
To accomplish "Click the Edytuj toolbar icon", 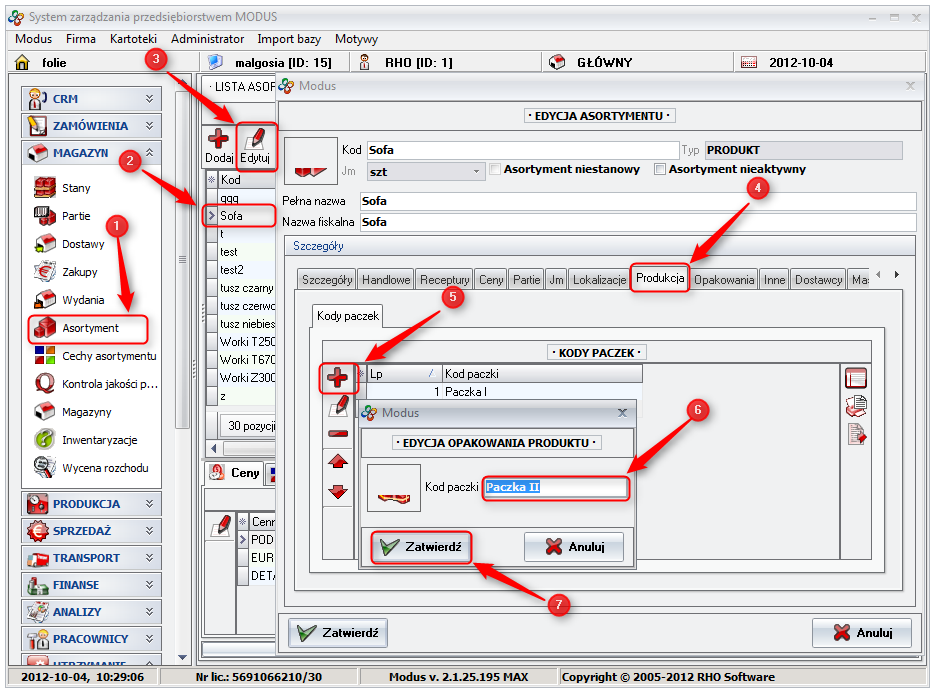I will [x=256, y=146].
